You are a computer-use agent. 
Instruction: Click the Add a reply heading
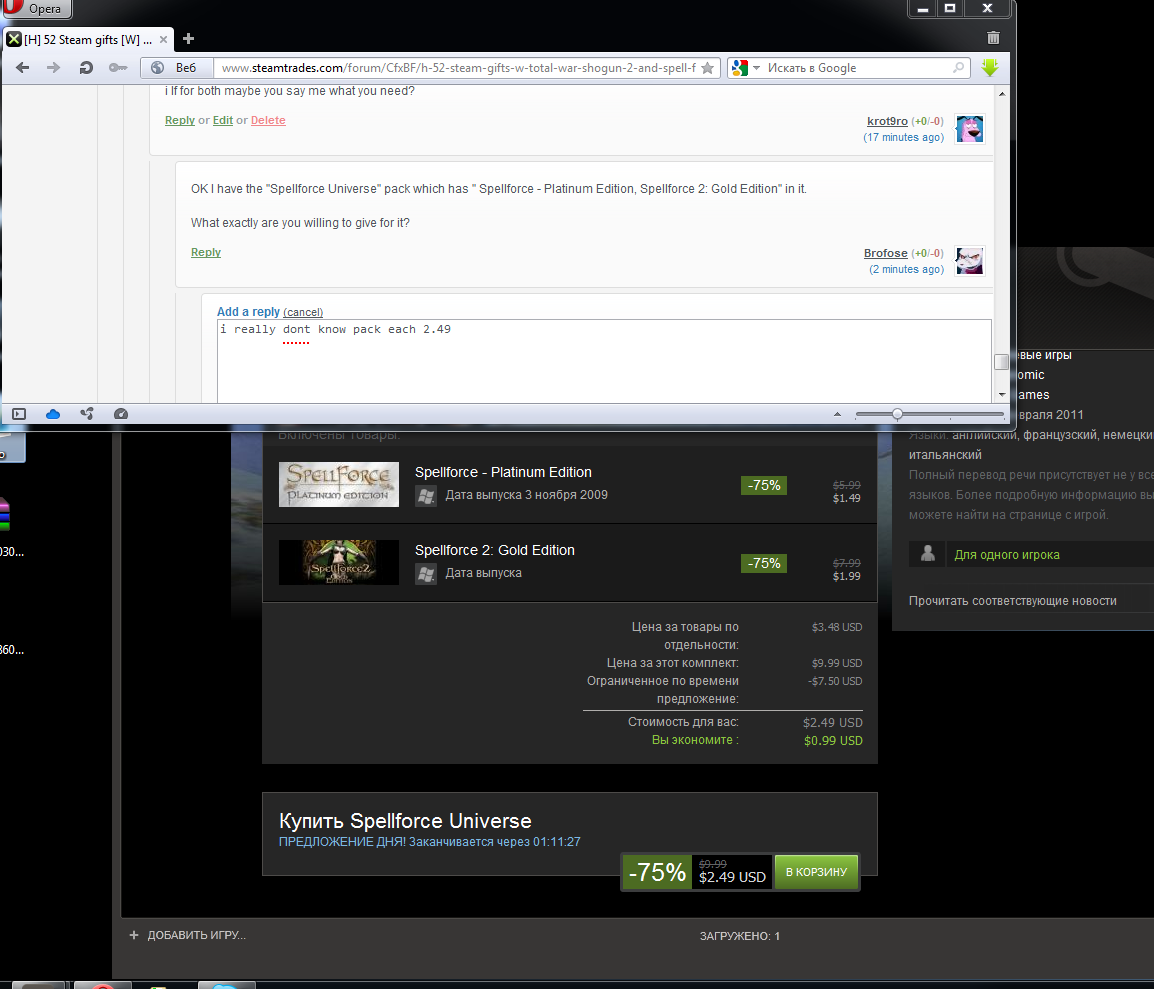click(248, 312)
